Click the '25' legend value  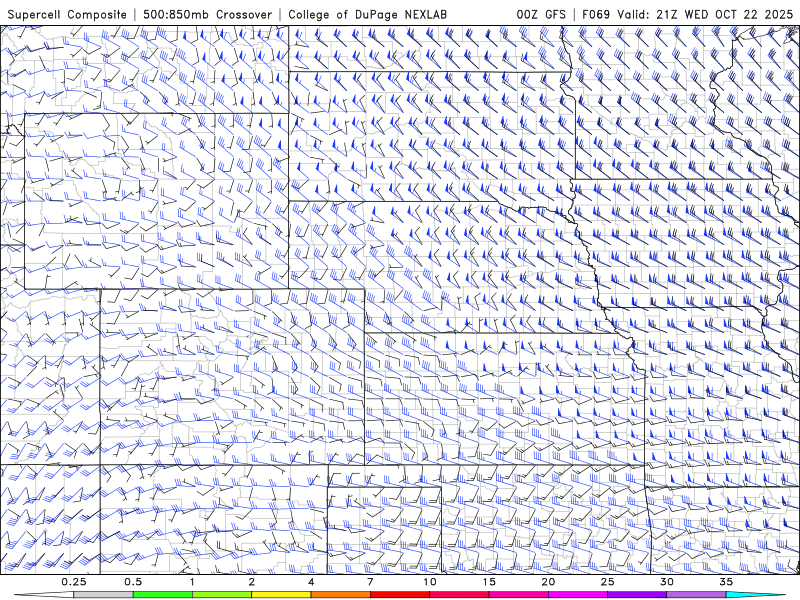(x=607, y=582)
